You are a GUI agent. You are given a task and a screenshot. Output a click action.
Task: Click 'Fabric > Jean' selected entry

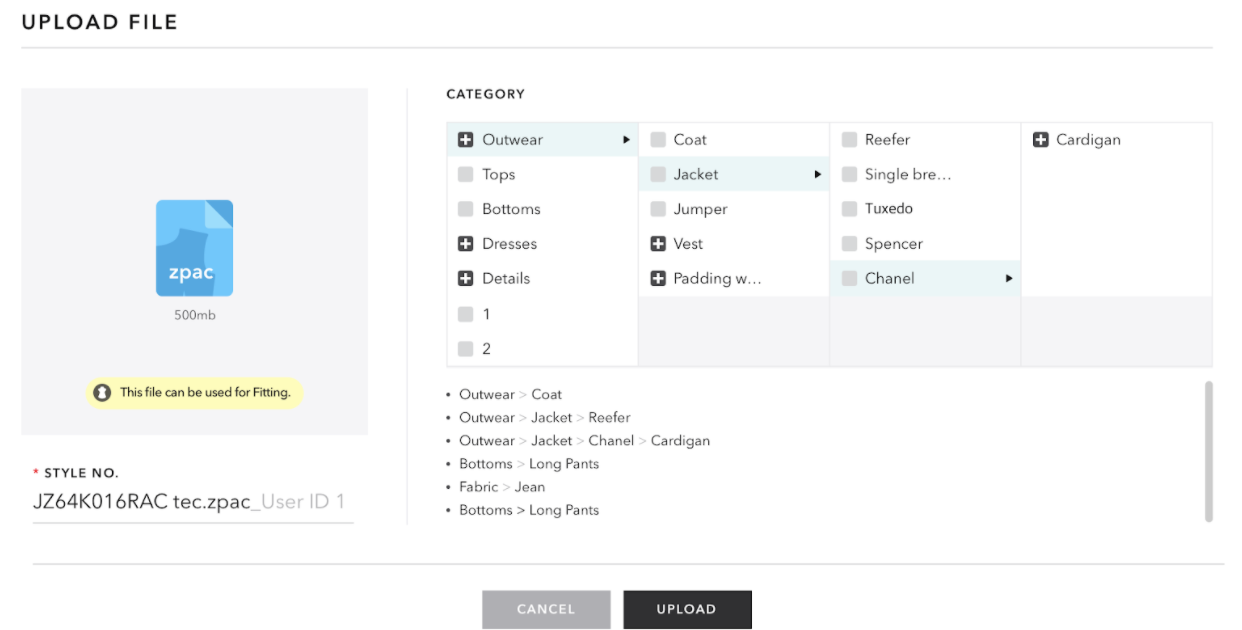pyautogui.click(x=502, y=487)
